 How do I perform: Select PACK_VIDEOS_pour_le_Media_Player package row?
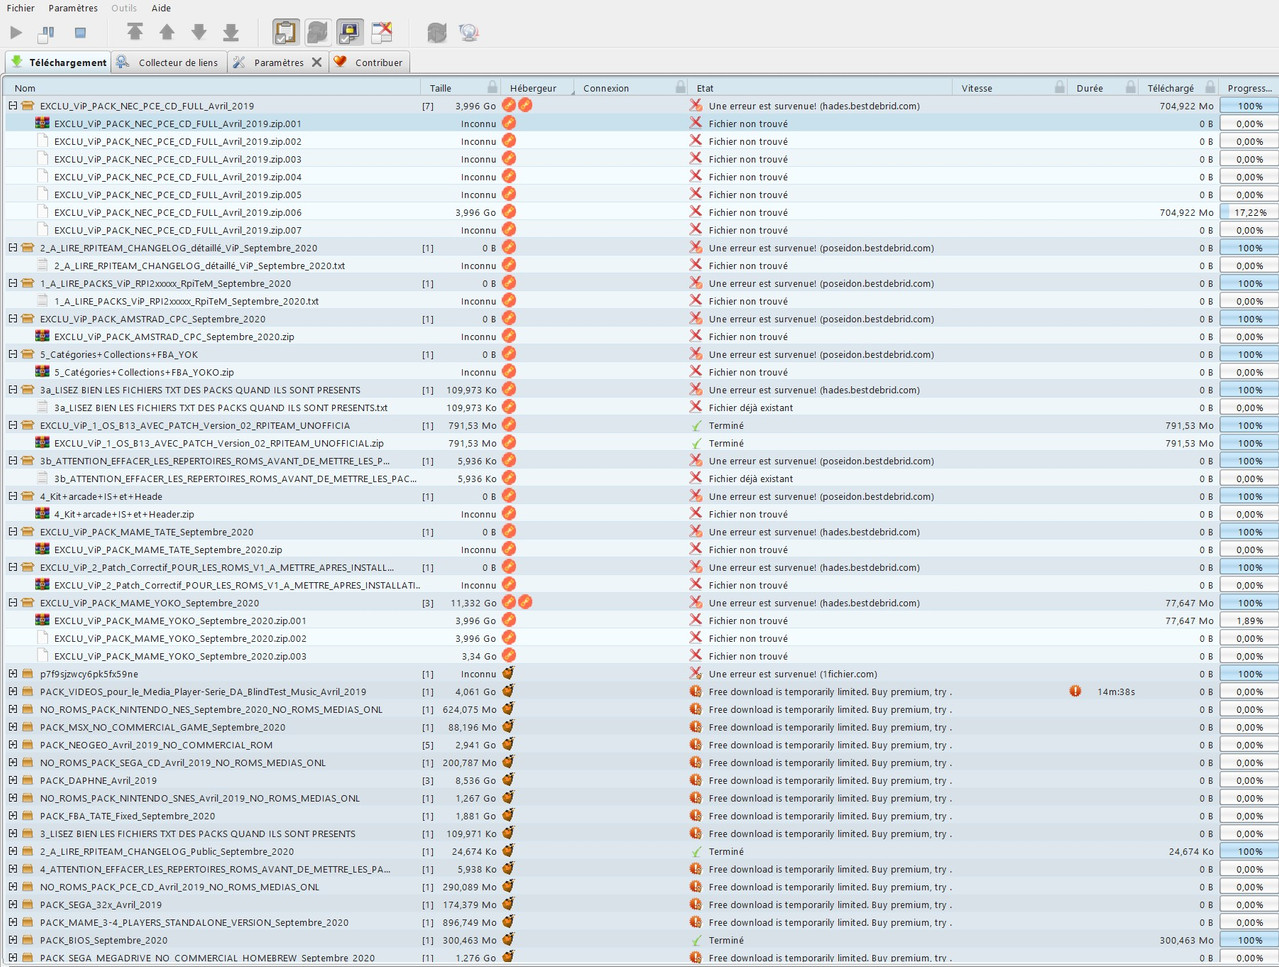click(203, 692)
